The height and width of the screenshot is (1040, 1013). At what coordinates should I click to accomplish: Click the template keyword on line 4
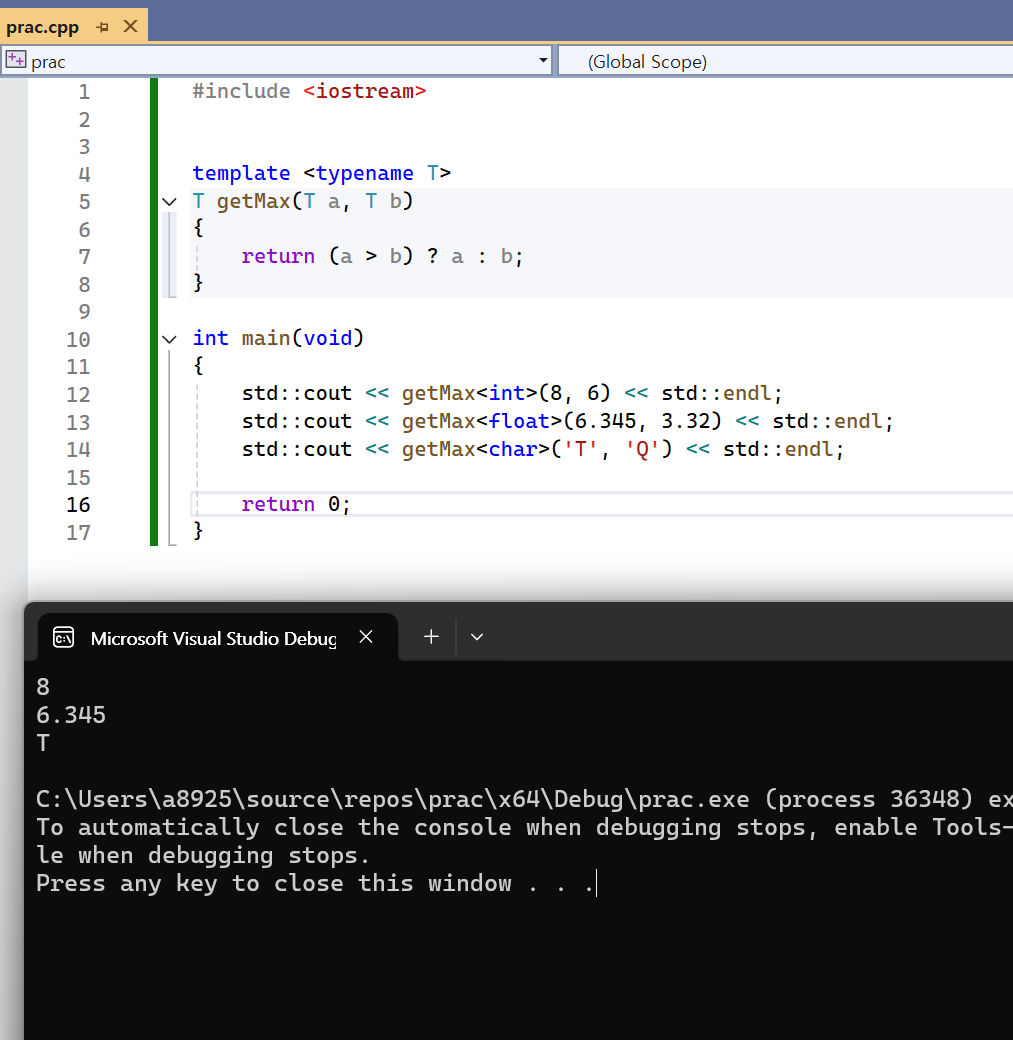pos(241,173)
